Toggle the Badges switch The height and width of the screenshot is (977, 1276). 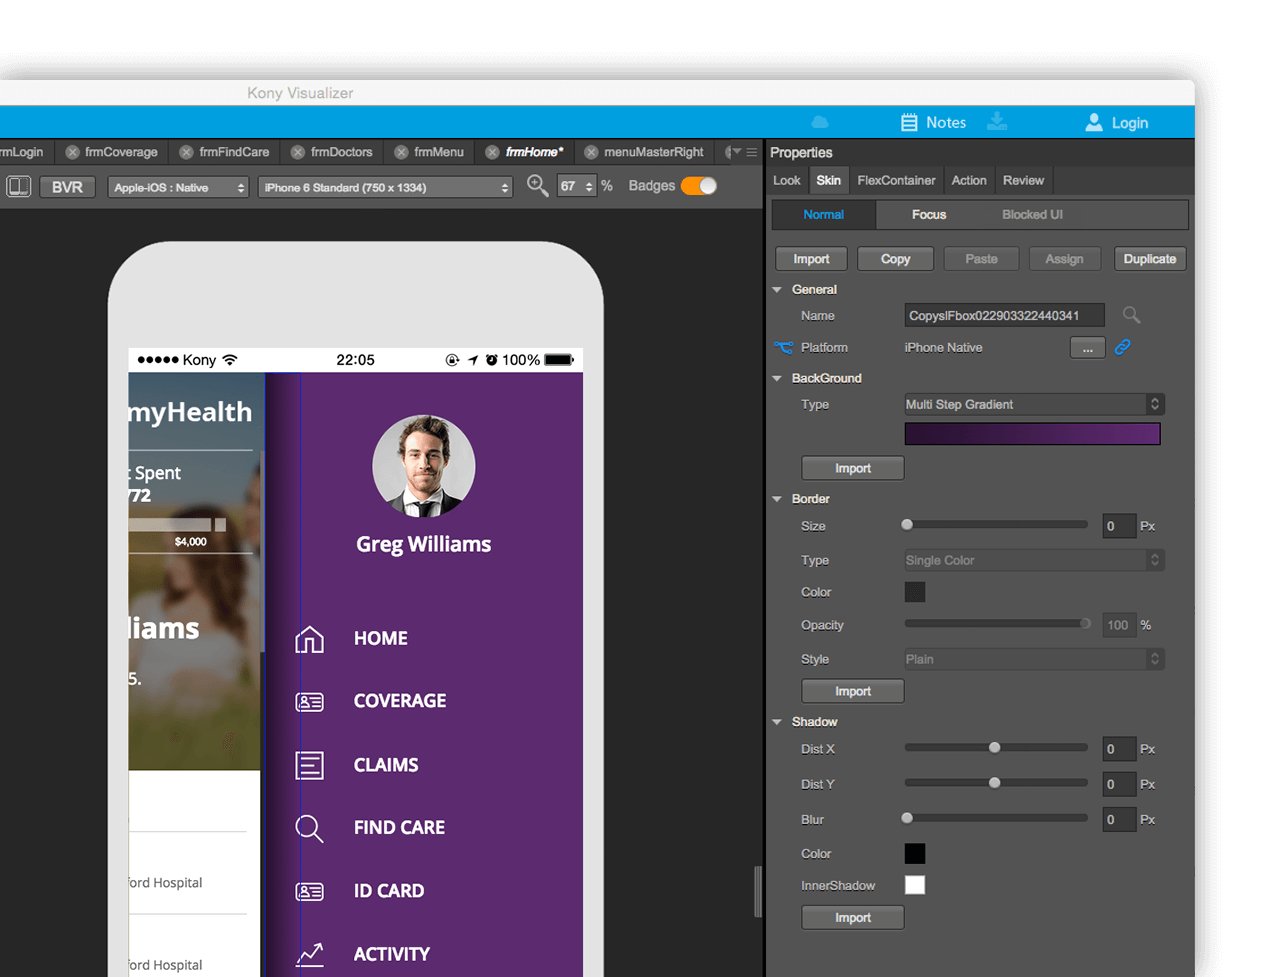pyautogui.click(x=699, y=186)
